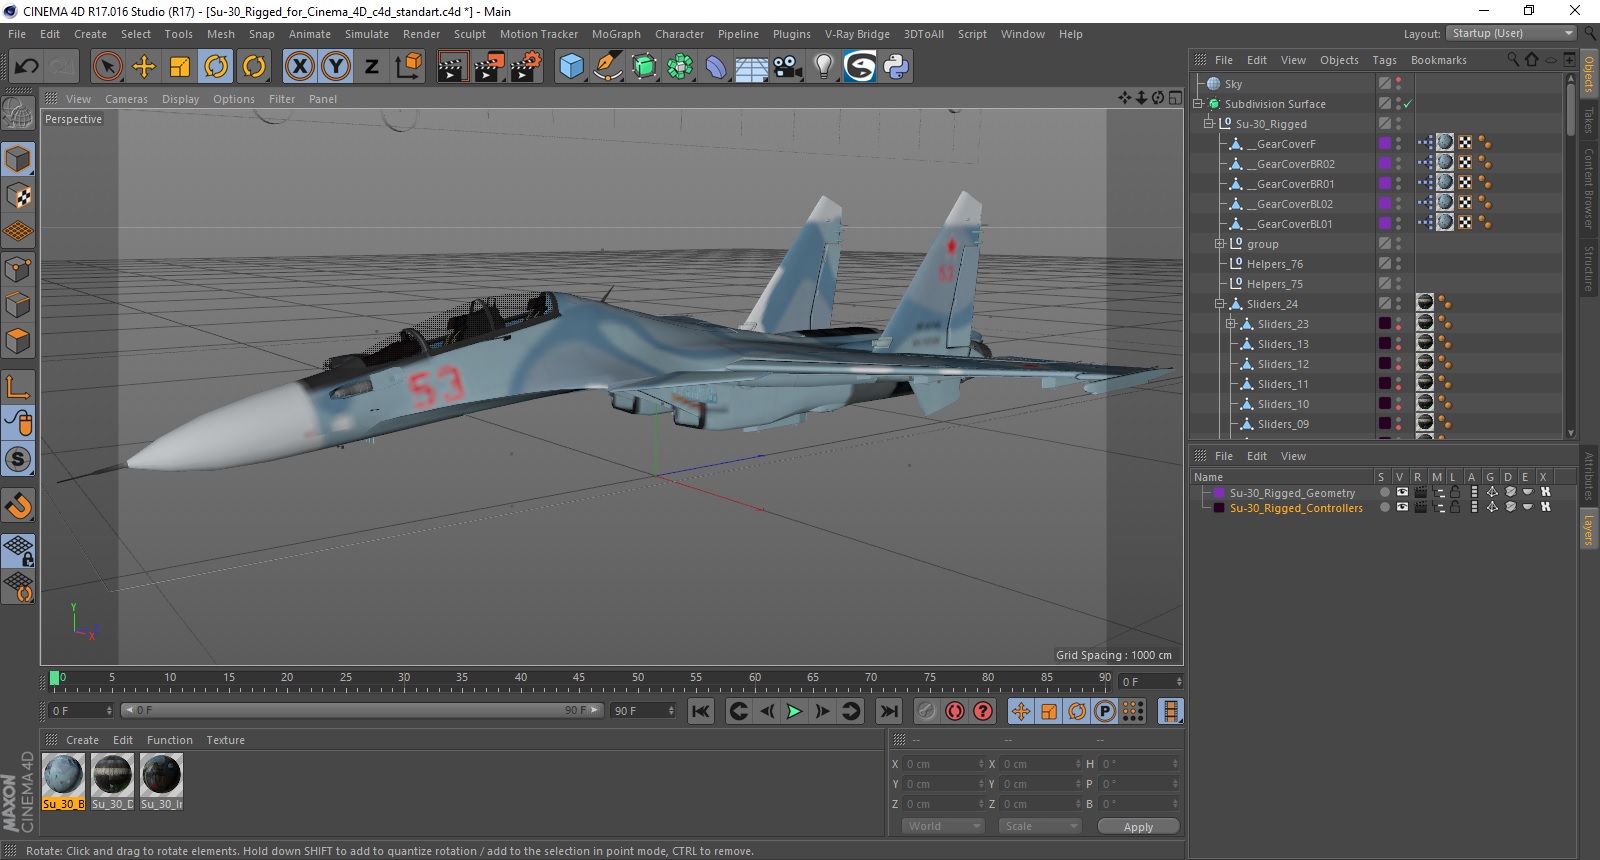Image resolution: width=1600 pixels, height=860 pixels.
Task: Toggle solo for Su-30_Rigged_Geometry layer
Action: coord(1384,492)
